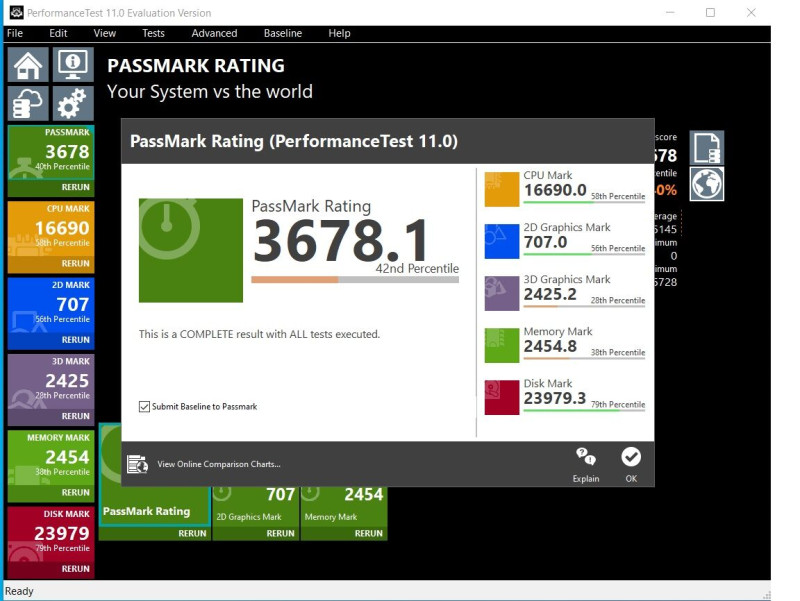Rerun the CPU Mark test in sidebar

pyautogui.click(x=76, y=263)
